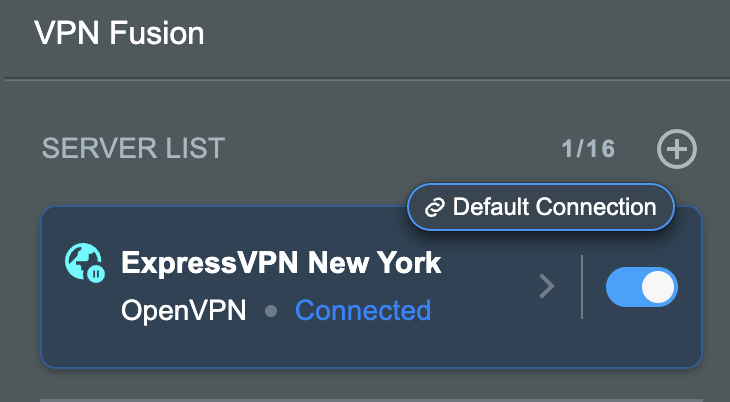Add a new VPN server with plus icon

(676, 149)
